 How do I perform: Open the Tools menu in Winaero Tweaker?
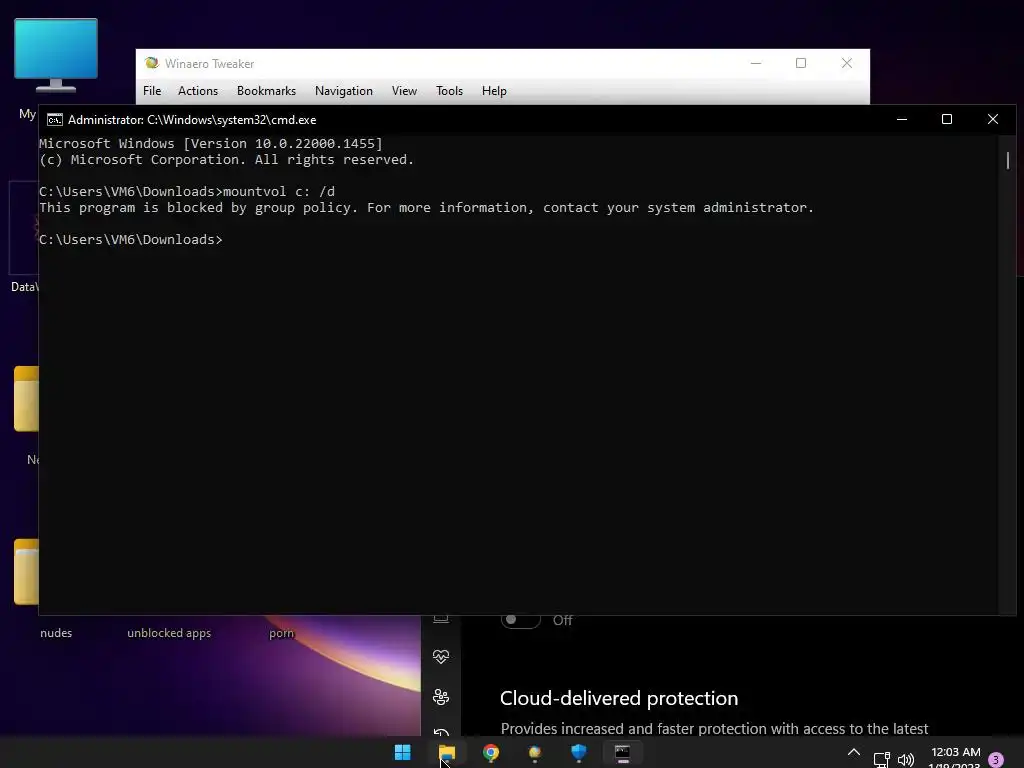[x=449, y=91]
